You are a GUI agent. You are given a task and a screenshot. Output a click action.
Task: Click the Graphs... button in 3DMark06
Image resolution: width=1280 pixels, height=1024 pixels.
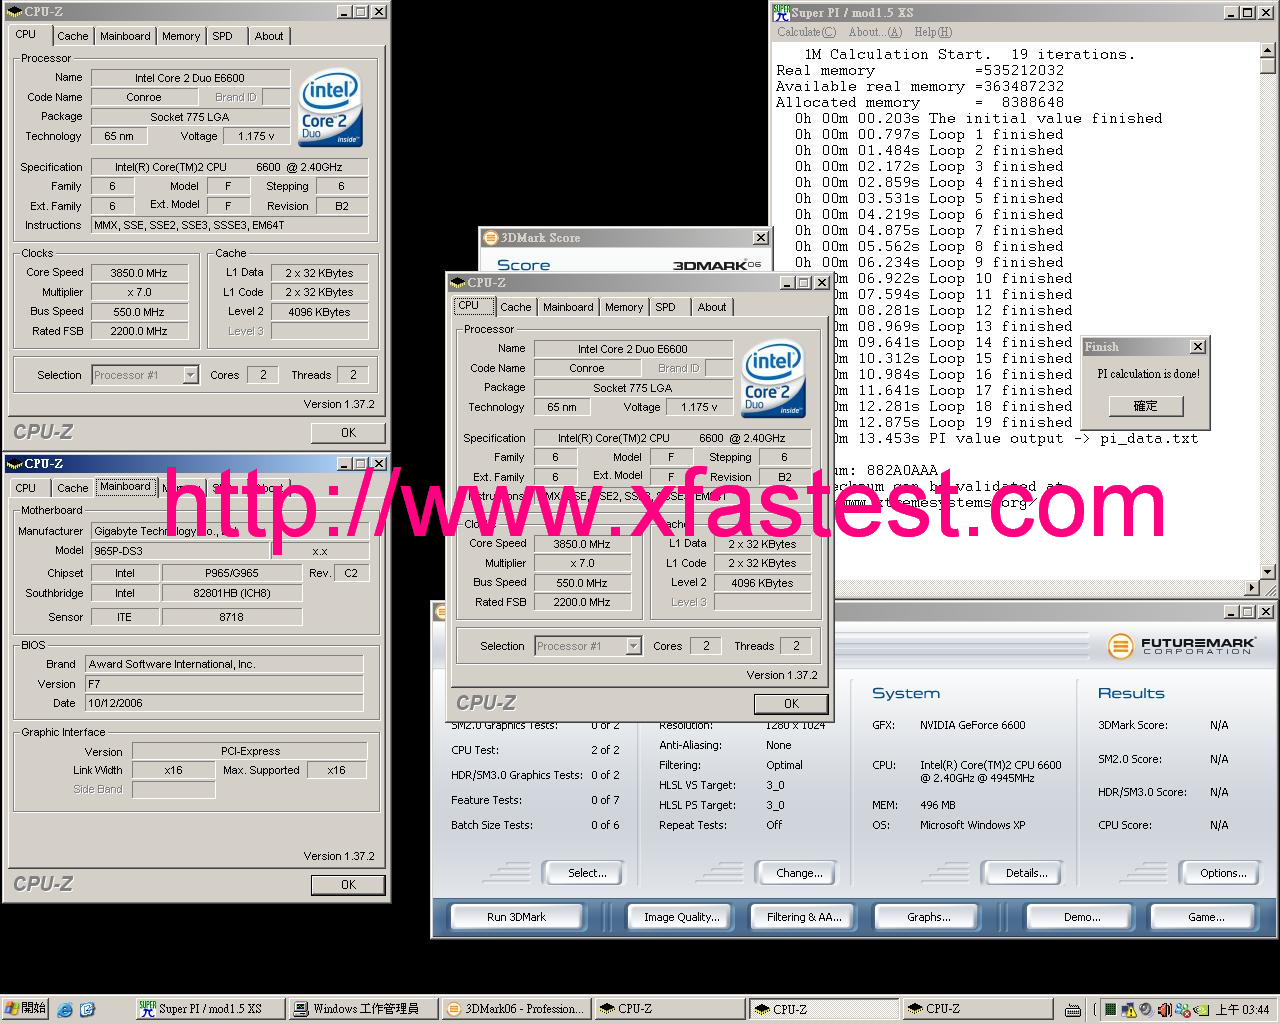click(928, 917)
